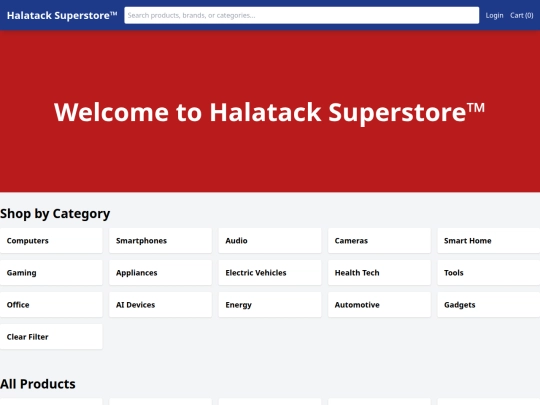Choose the Tools category

(x=489, y=272)
